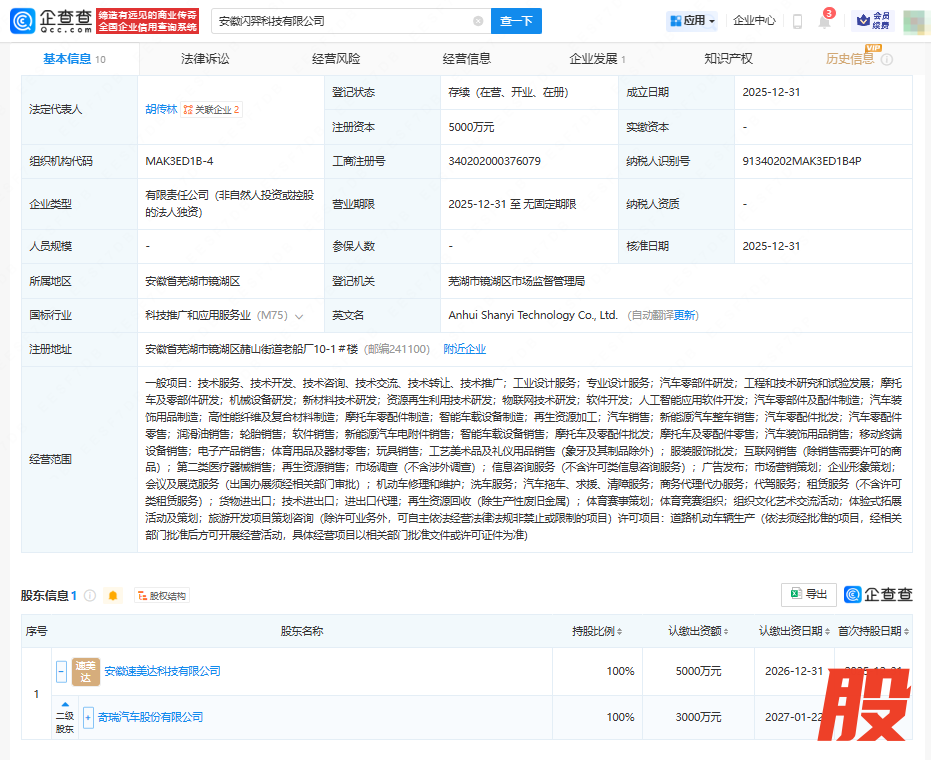Click the info icon next to 股东信息
The height and width of the screenshot is (760, 931).
(x=90, y=596)
